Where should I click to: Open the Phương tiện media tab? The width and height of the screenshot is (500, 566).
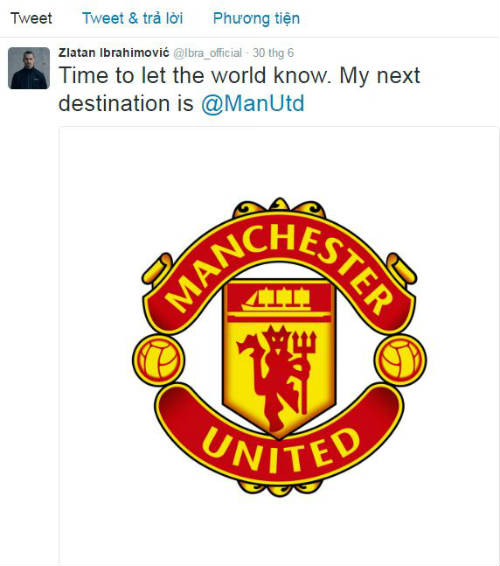point(256,18)
